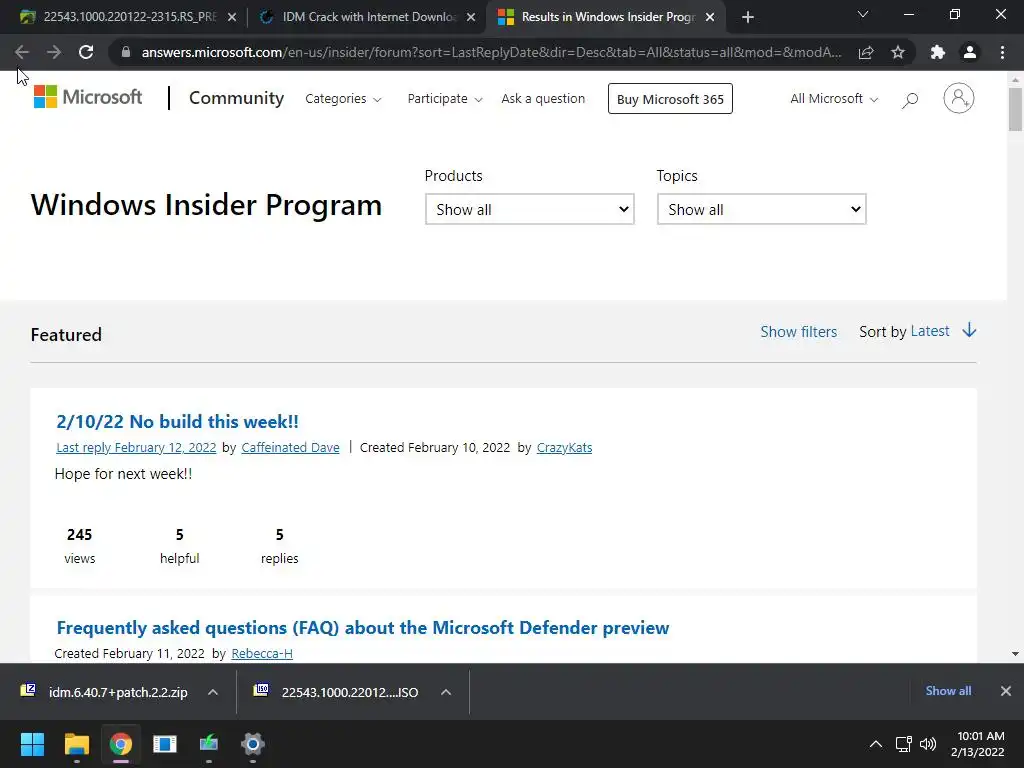
Task: Click the page vertical scrollbar thumb
Action: [1015, 109]
